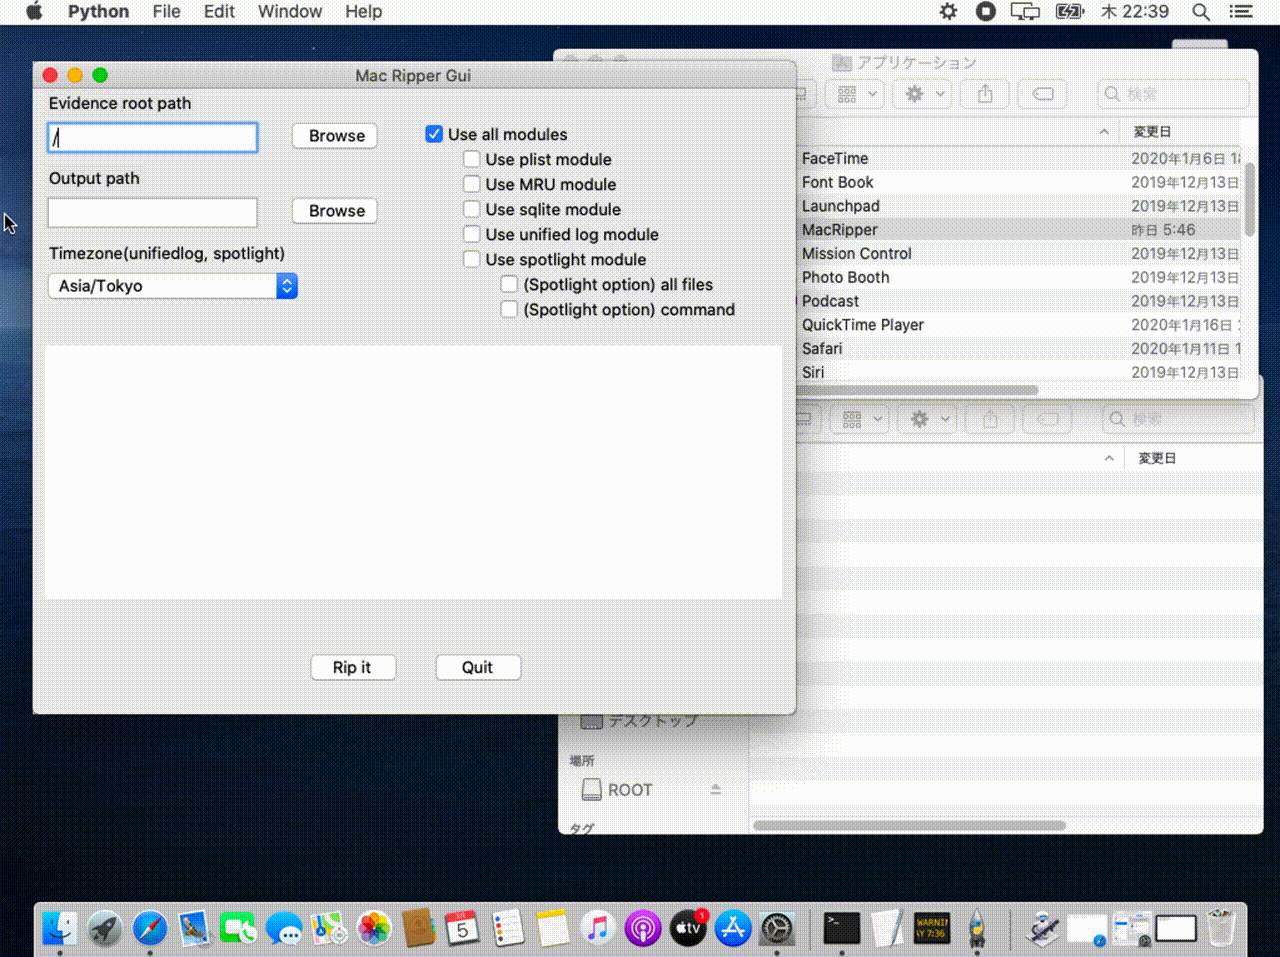Enable Use spotlight module
Image resolution: width=1280 pixels, height=957 pixels.
(472, 259)
